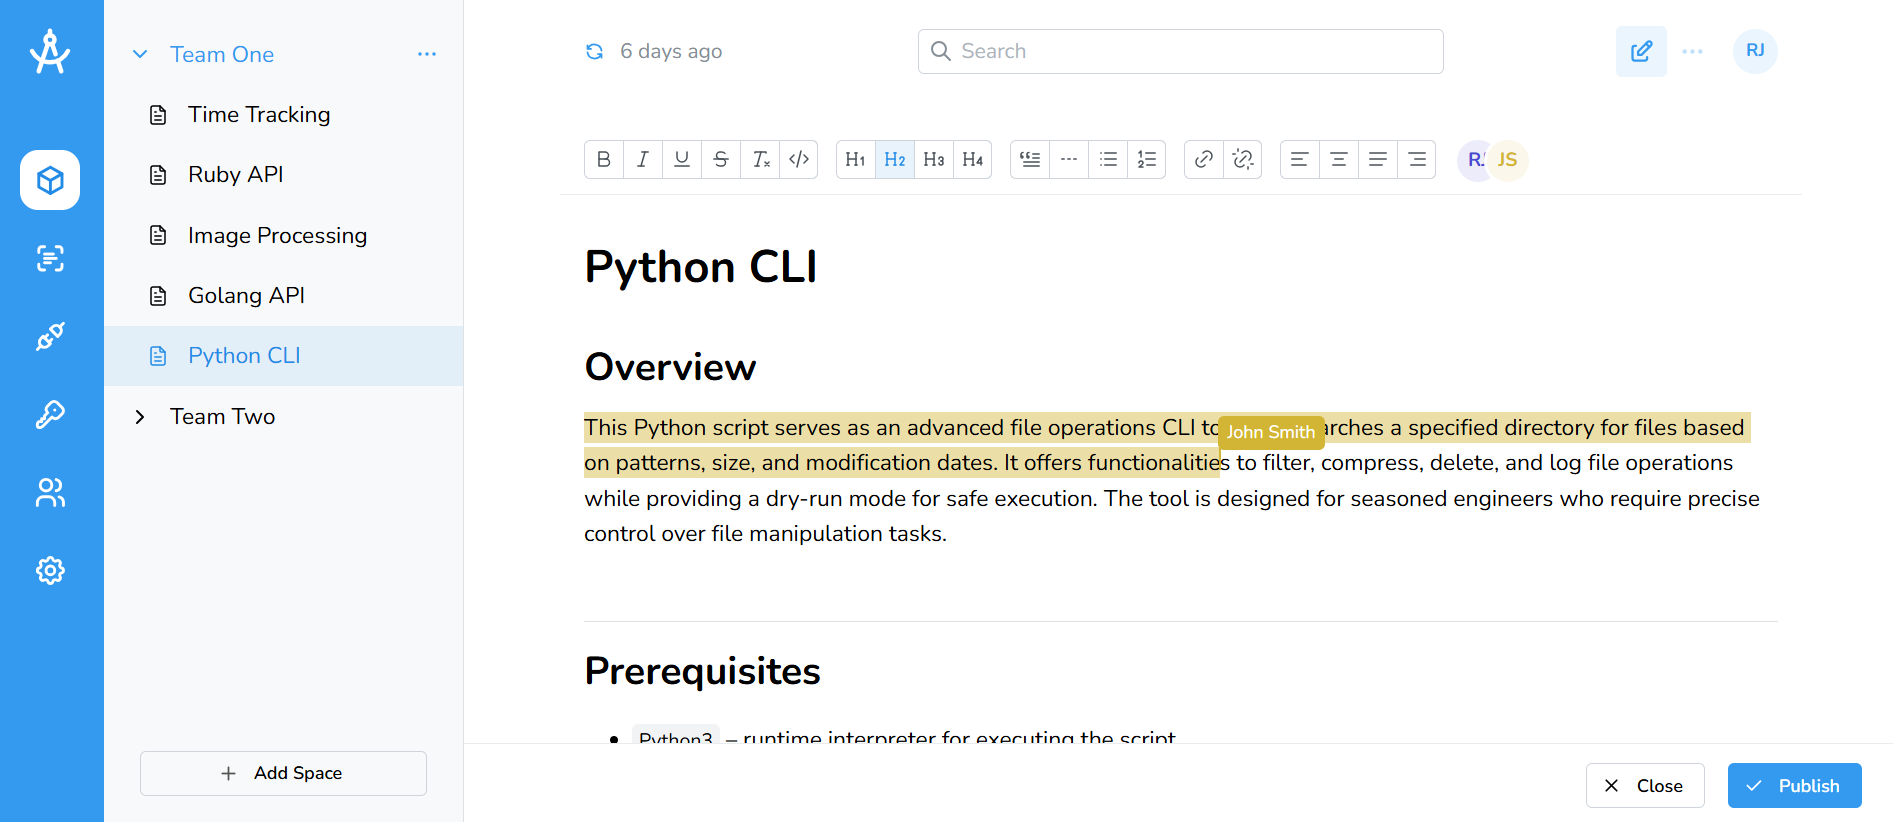Publish the document
This screenshot has width=1893, height=822.
click(x=1794, y=786)
